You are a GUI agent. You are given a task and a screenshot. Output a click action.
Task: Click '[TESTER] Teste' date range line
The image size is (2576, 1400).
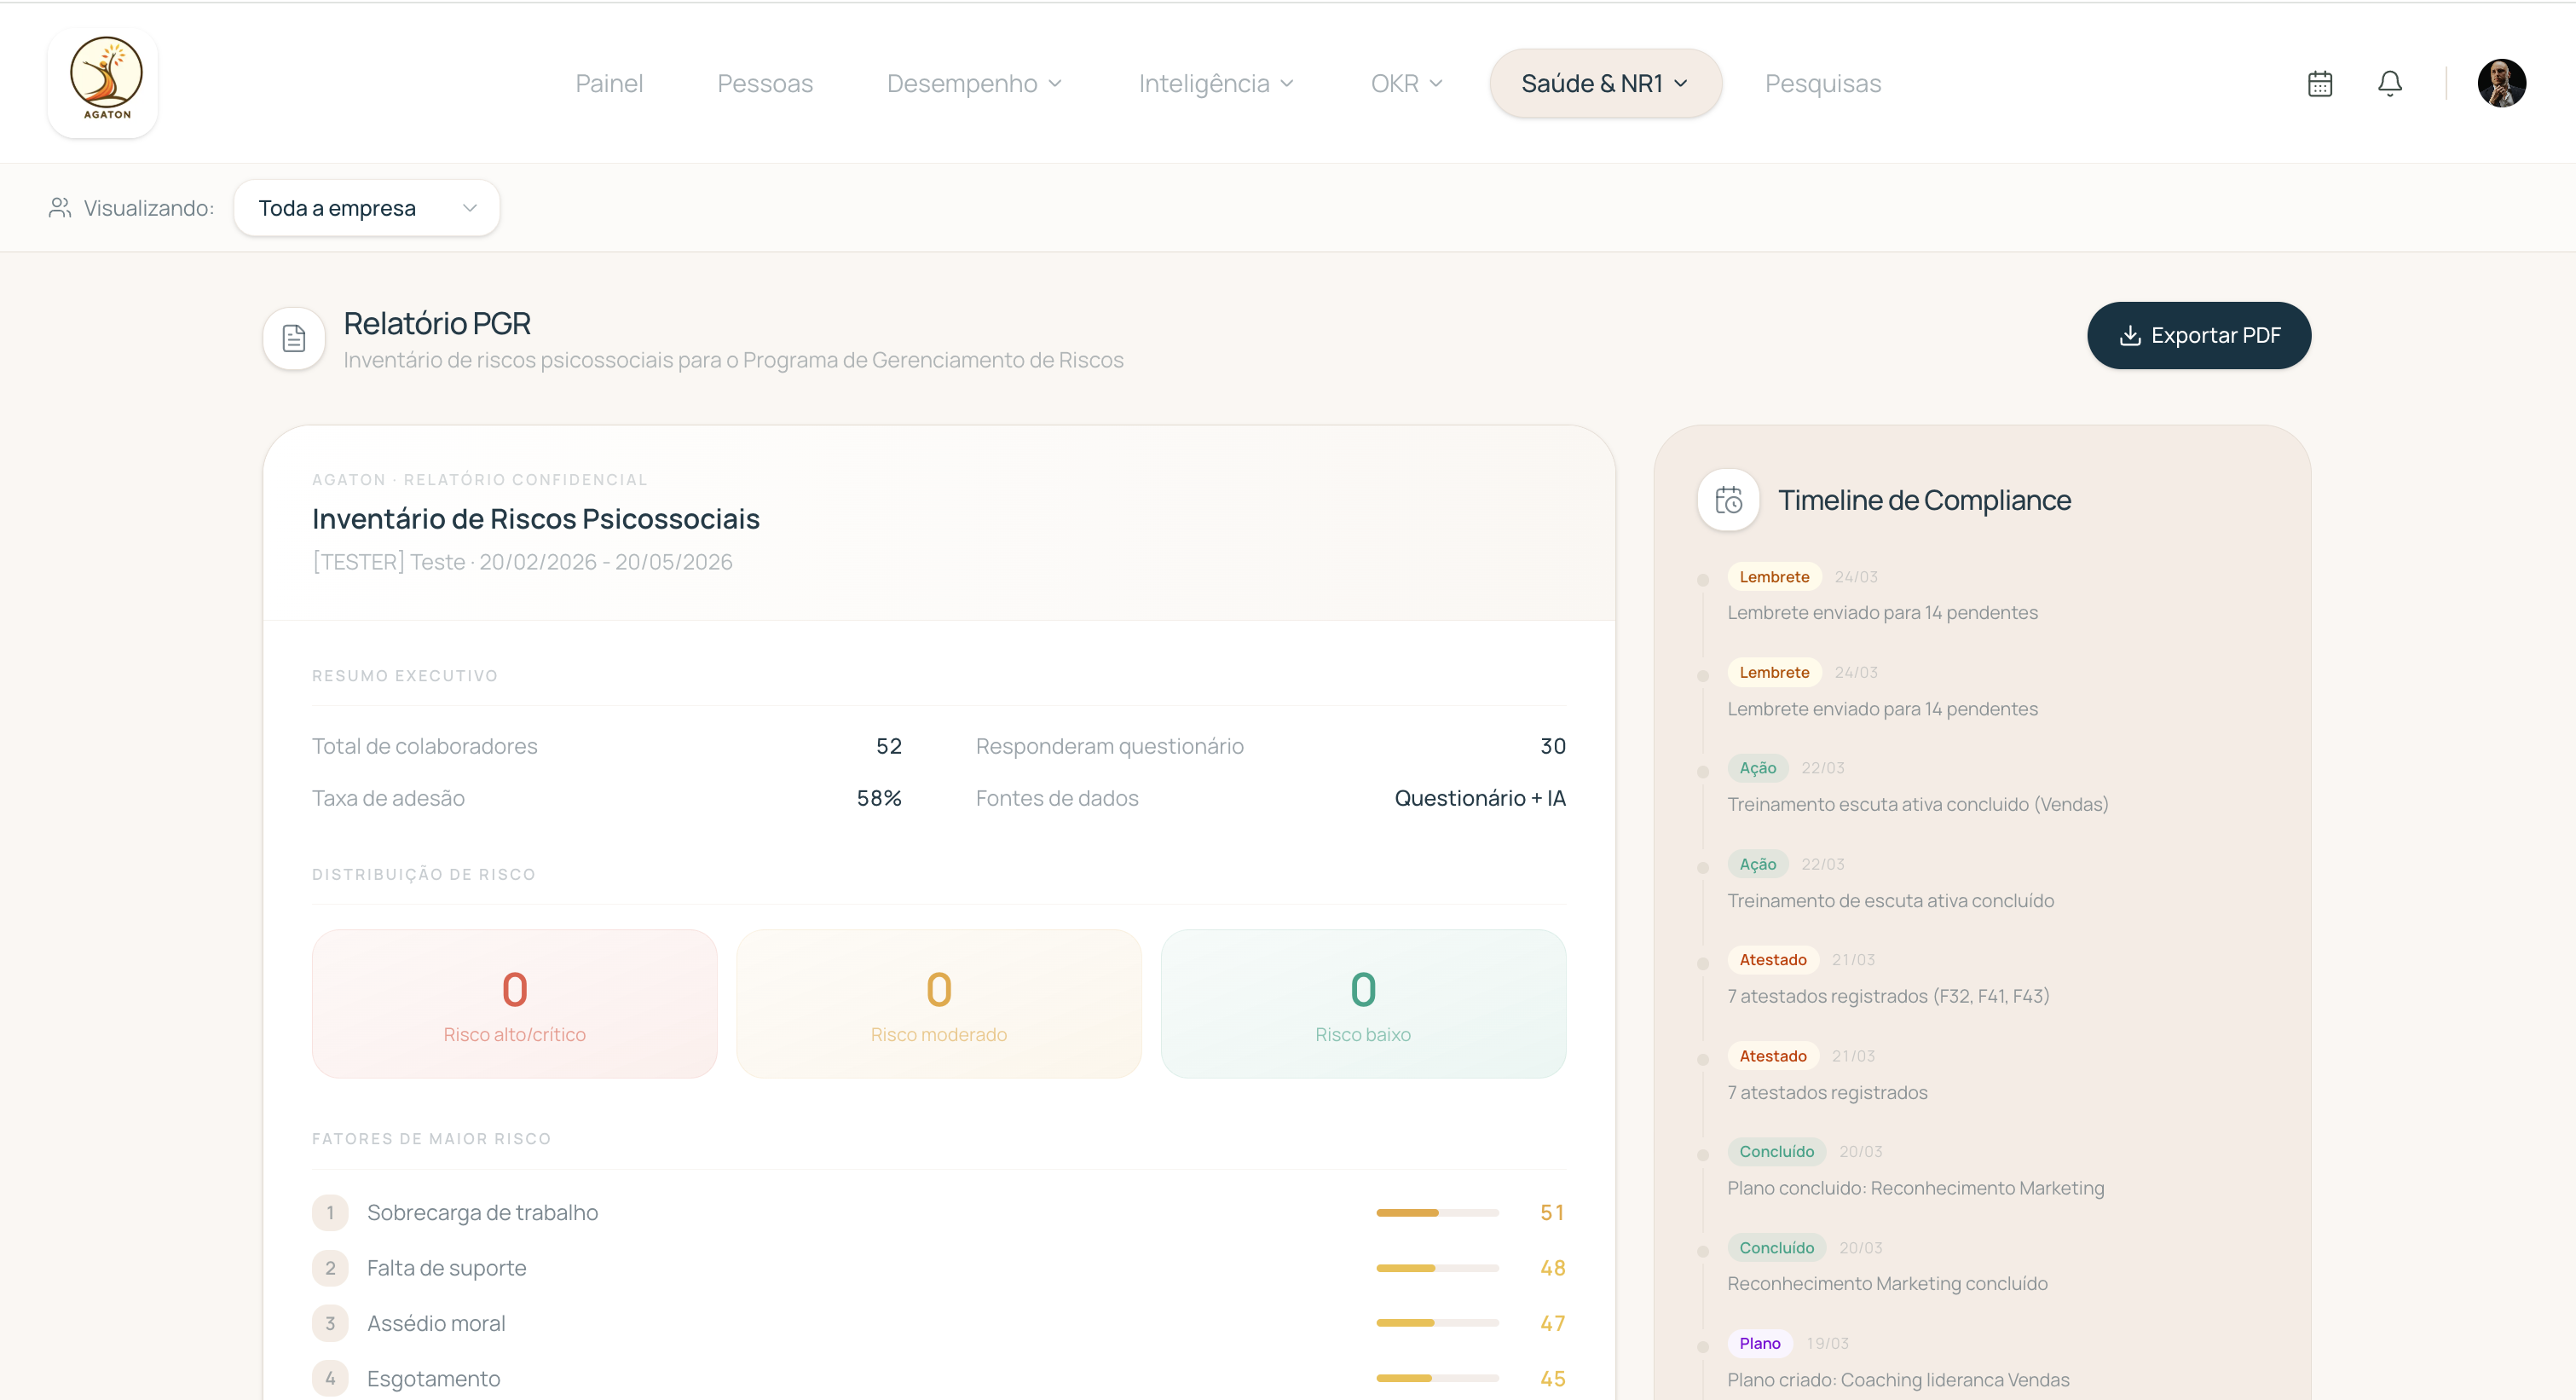[522, 562]
